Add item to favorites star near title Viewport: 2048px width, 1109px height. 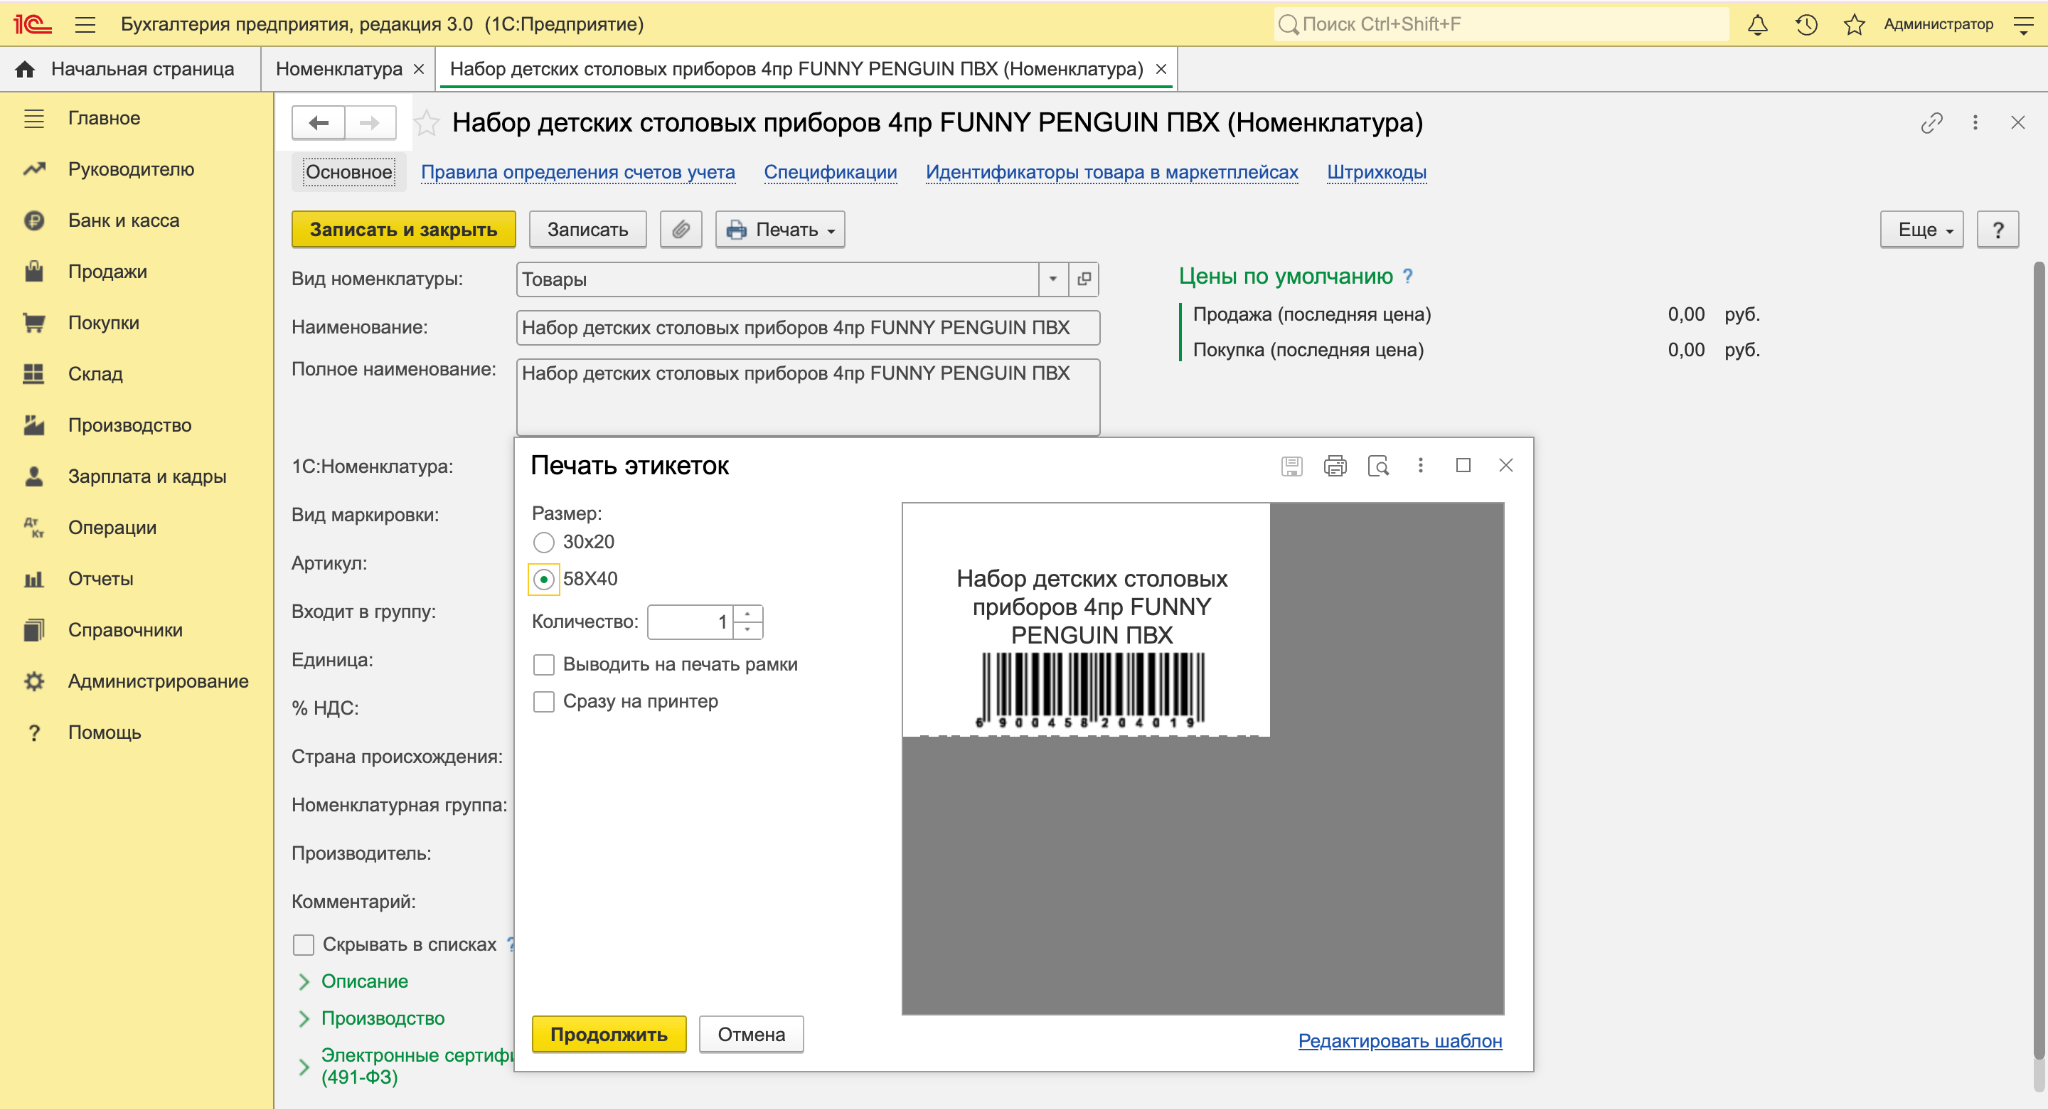click(x=426, y=123)
